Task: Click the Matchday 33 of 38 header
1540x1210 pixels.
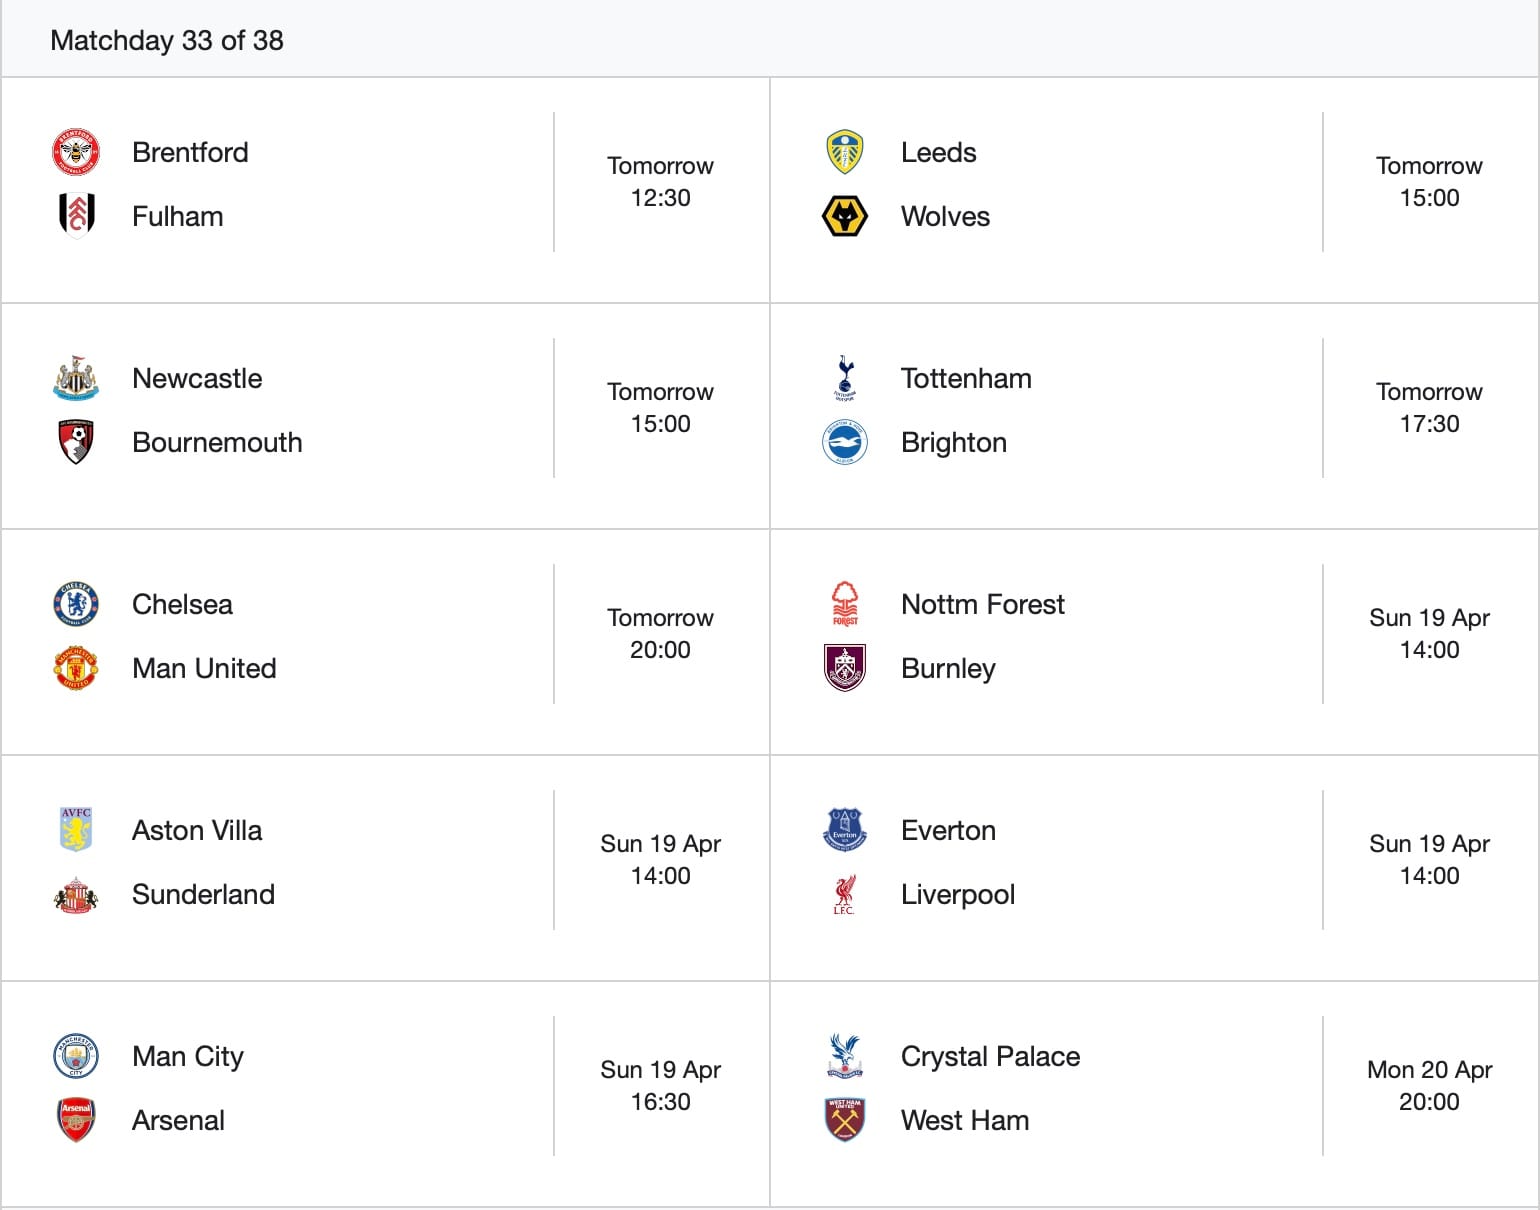Action: point(167,40)
